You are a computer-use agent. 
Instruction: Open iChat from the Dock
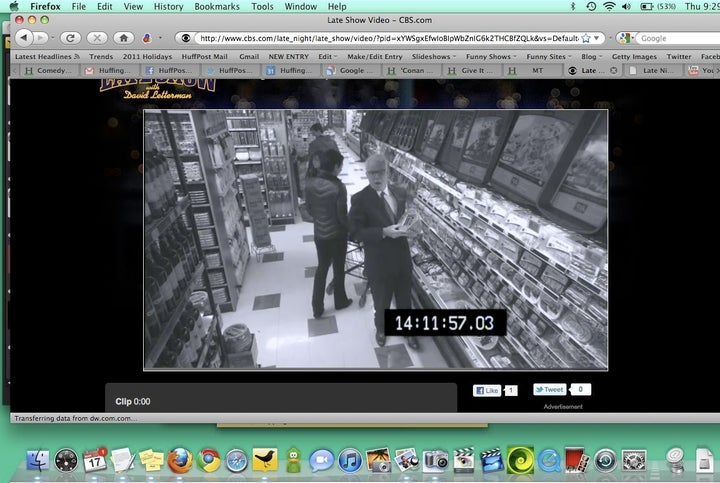(x=321, y=460)
